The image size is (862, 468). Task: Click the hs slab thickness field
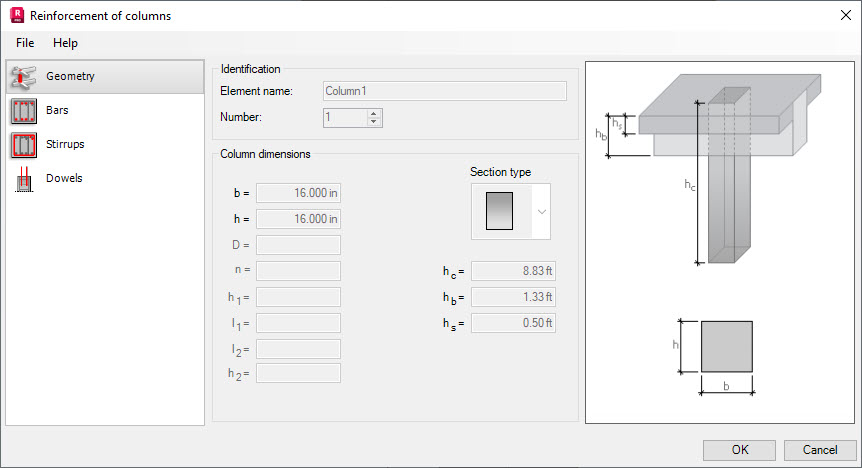[x=513, y=323]
